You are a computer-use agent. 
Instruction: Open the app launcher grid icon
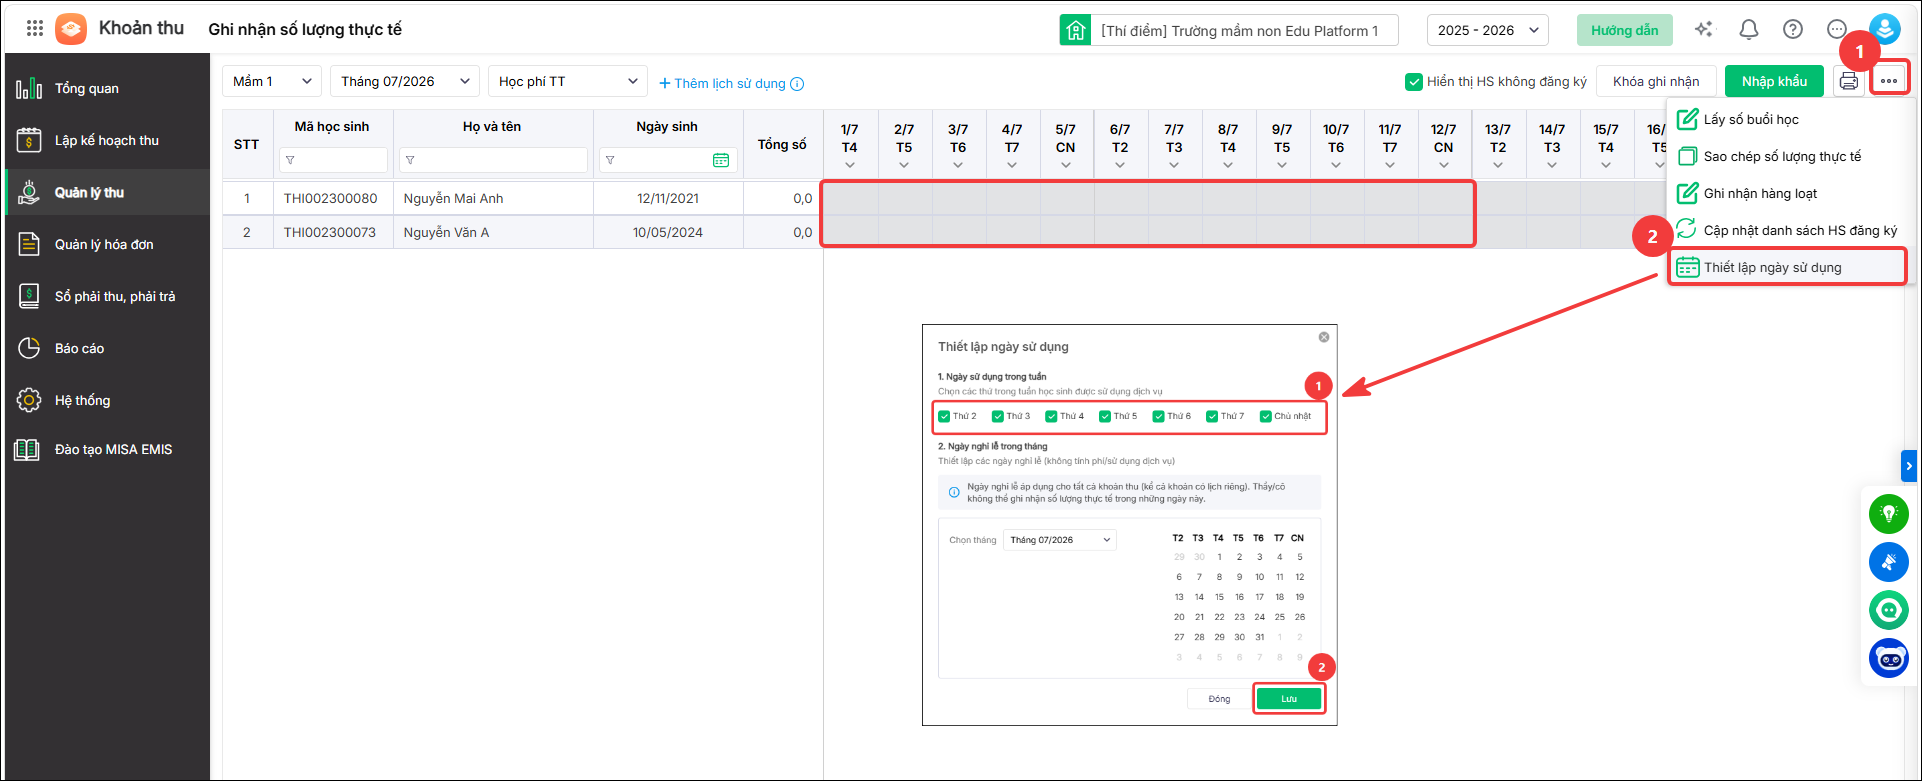(35, 29)
